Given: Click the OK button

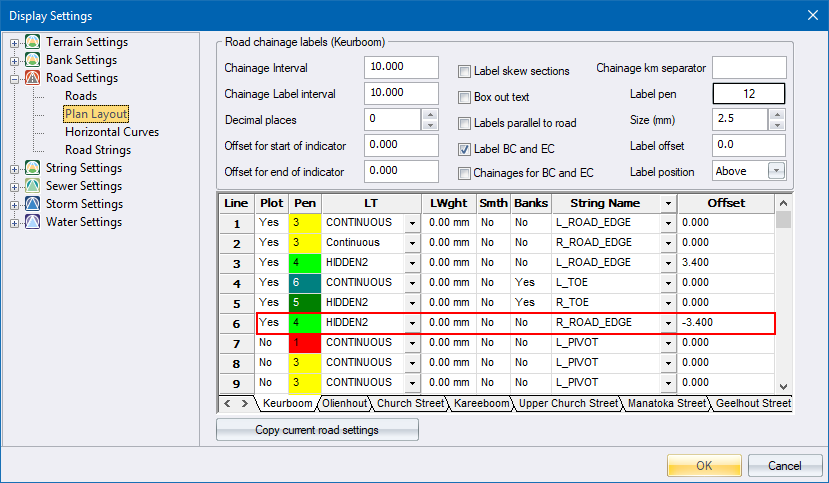Looking at the screenshot, I should 704,466.
